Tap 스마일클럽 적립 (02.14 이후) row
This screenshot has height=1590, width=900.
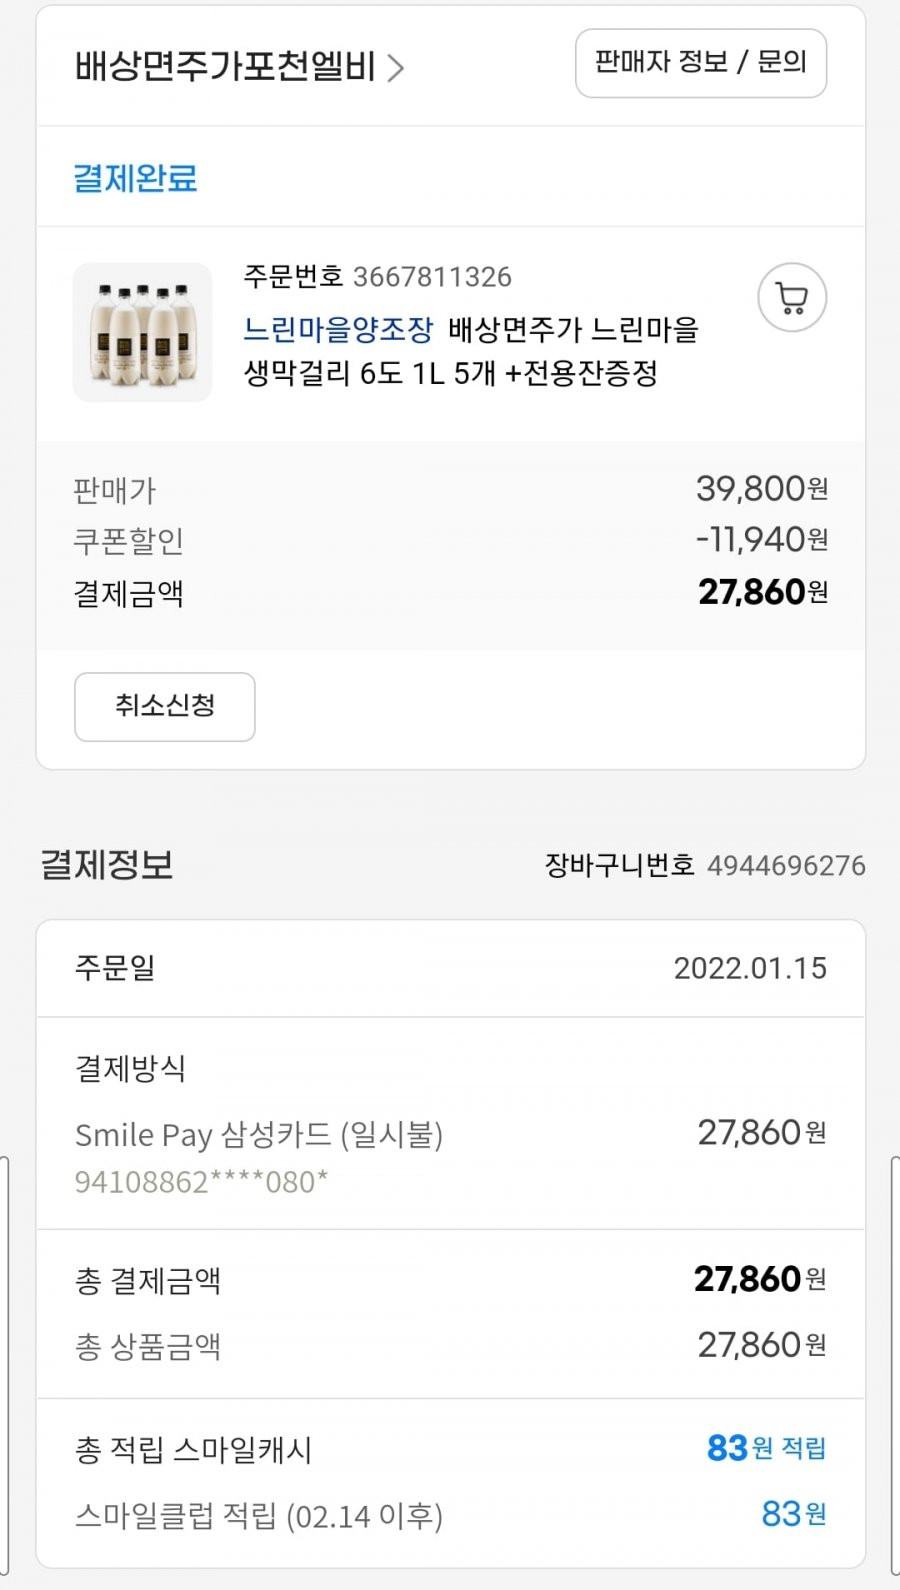451,1516
